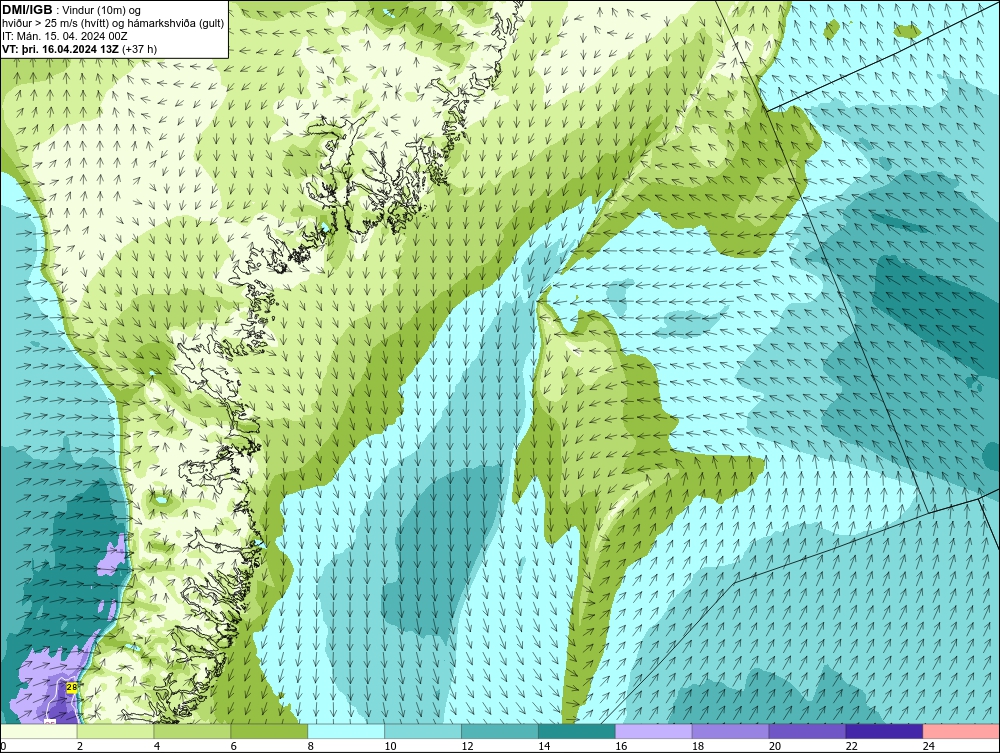Screen dimensions: 1000x753
Task: Click the pink above-24 m/s legend swatch
Action: (961, 731)
